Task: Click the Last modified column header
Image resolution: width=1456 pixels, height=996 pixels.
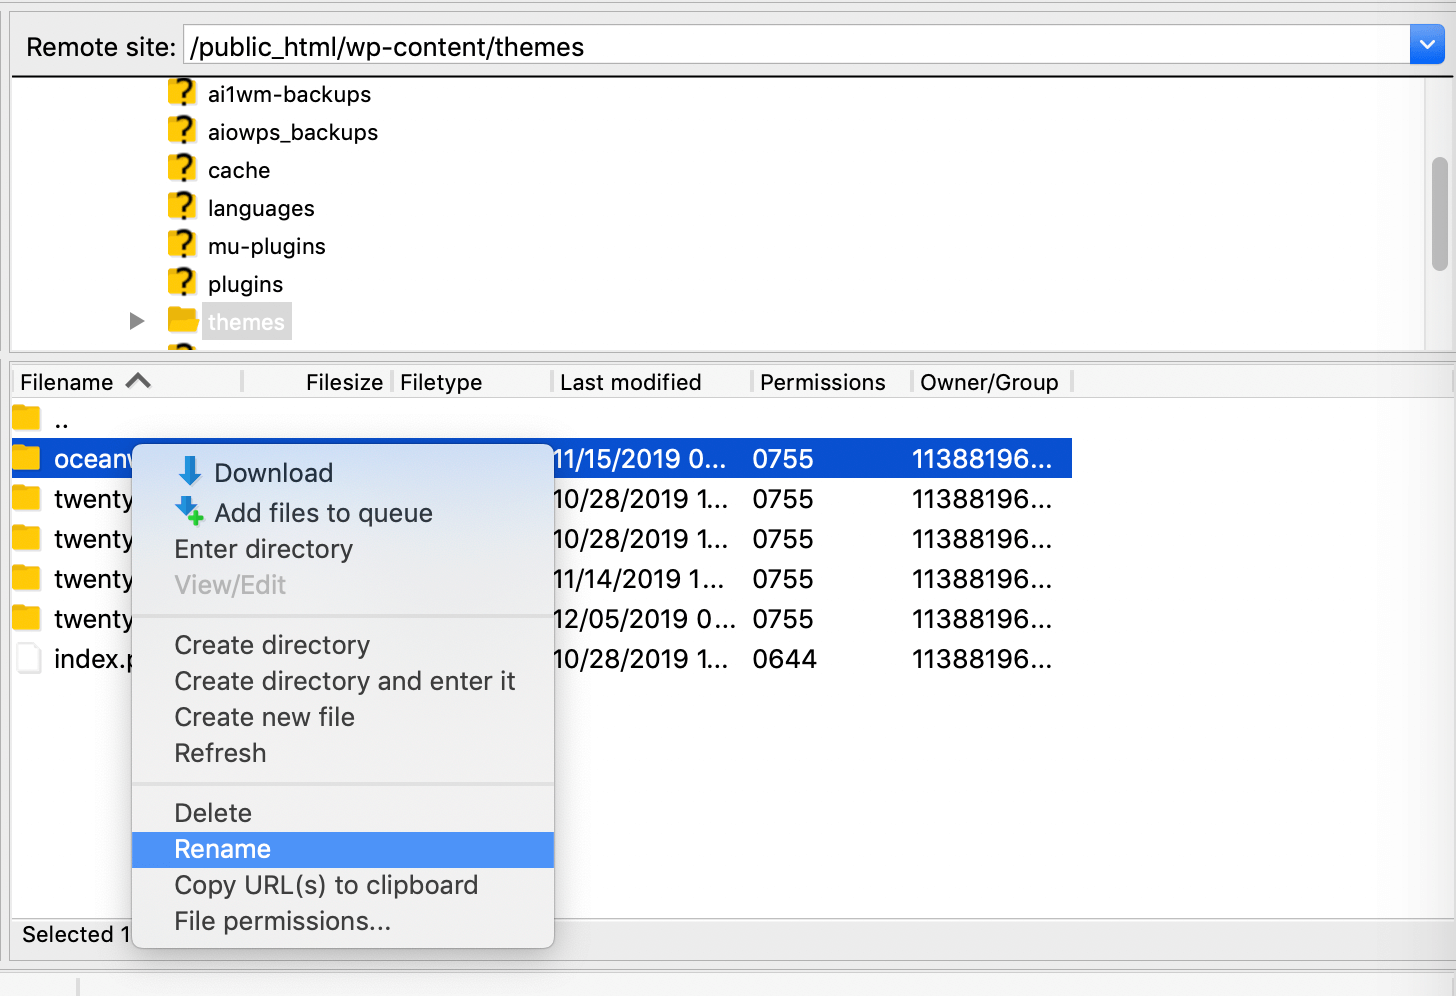Action: [x=629, y=381]
